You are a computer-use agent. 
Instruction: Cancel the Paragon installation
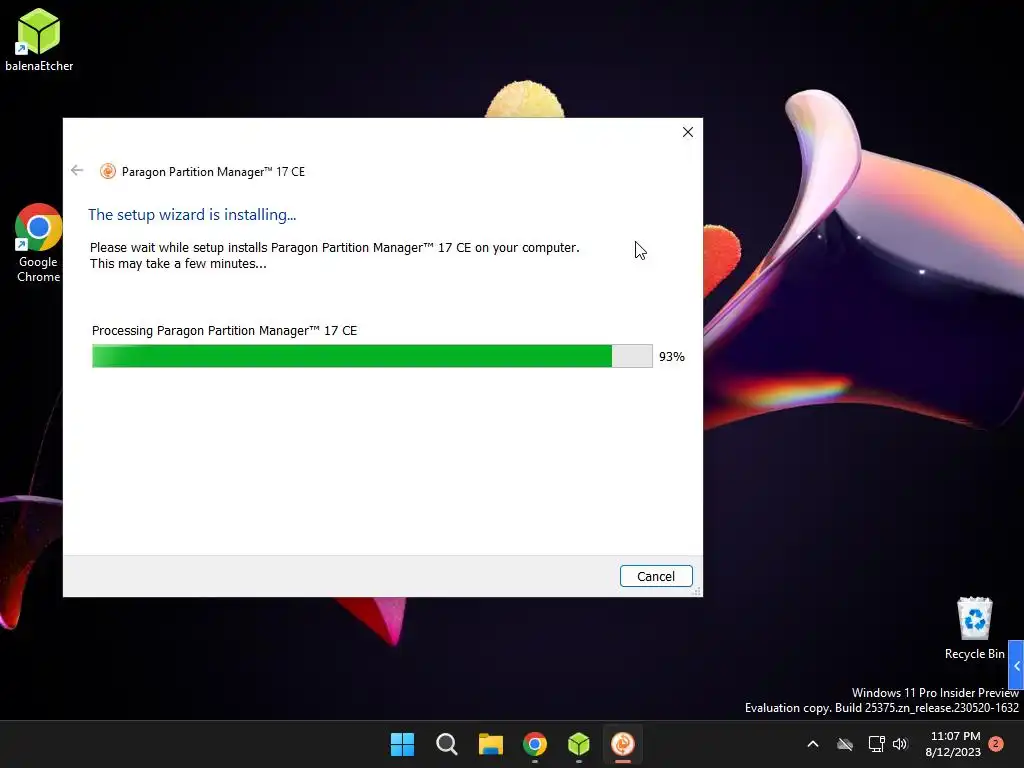[656, 576]
